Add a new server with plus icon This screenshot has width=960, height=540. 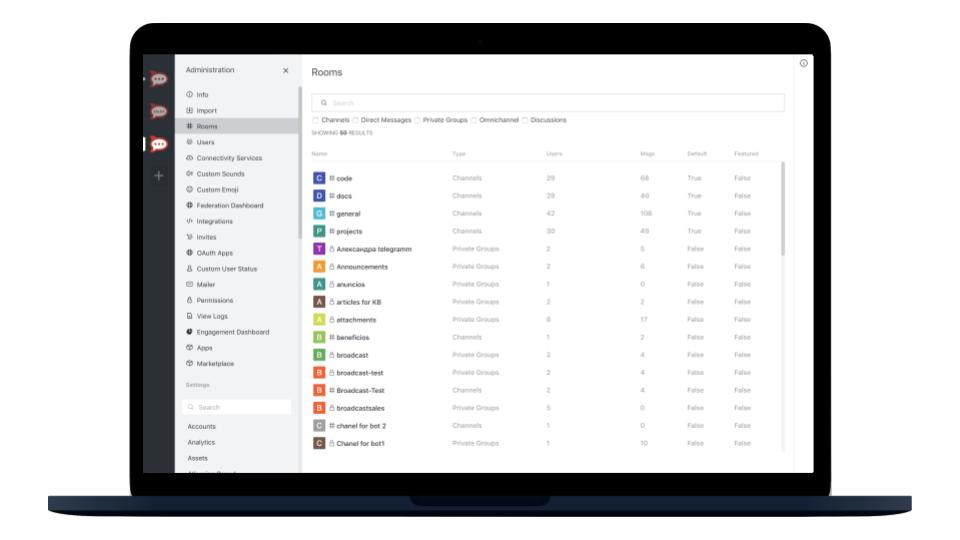point(159,176)
